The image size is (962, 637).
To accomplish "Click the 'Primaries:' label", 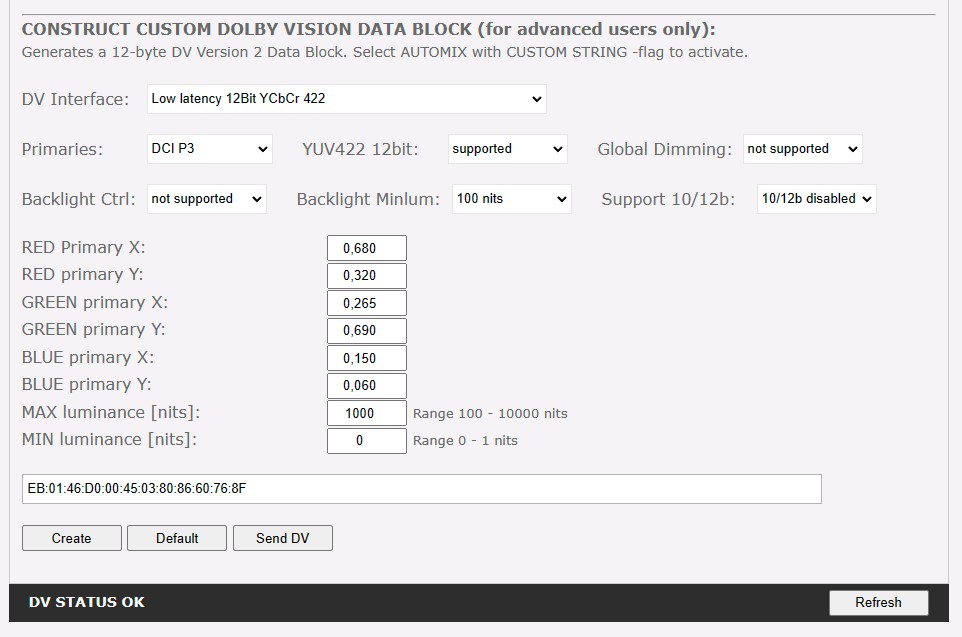I will coord(62,149).
